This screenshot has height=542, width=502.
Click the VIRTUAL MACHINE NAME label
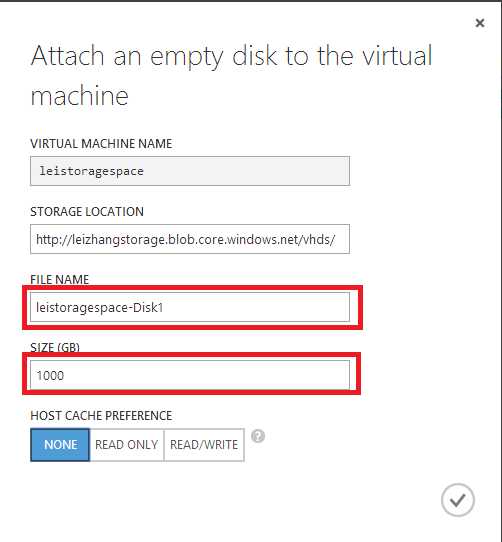coord(101,143)
